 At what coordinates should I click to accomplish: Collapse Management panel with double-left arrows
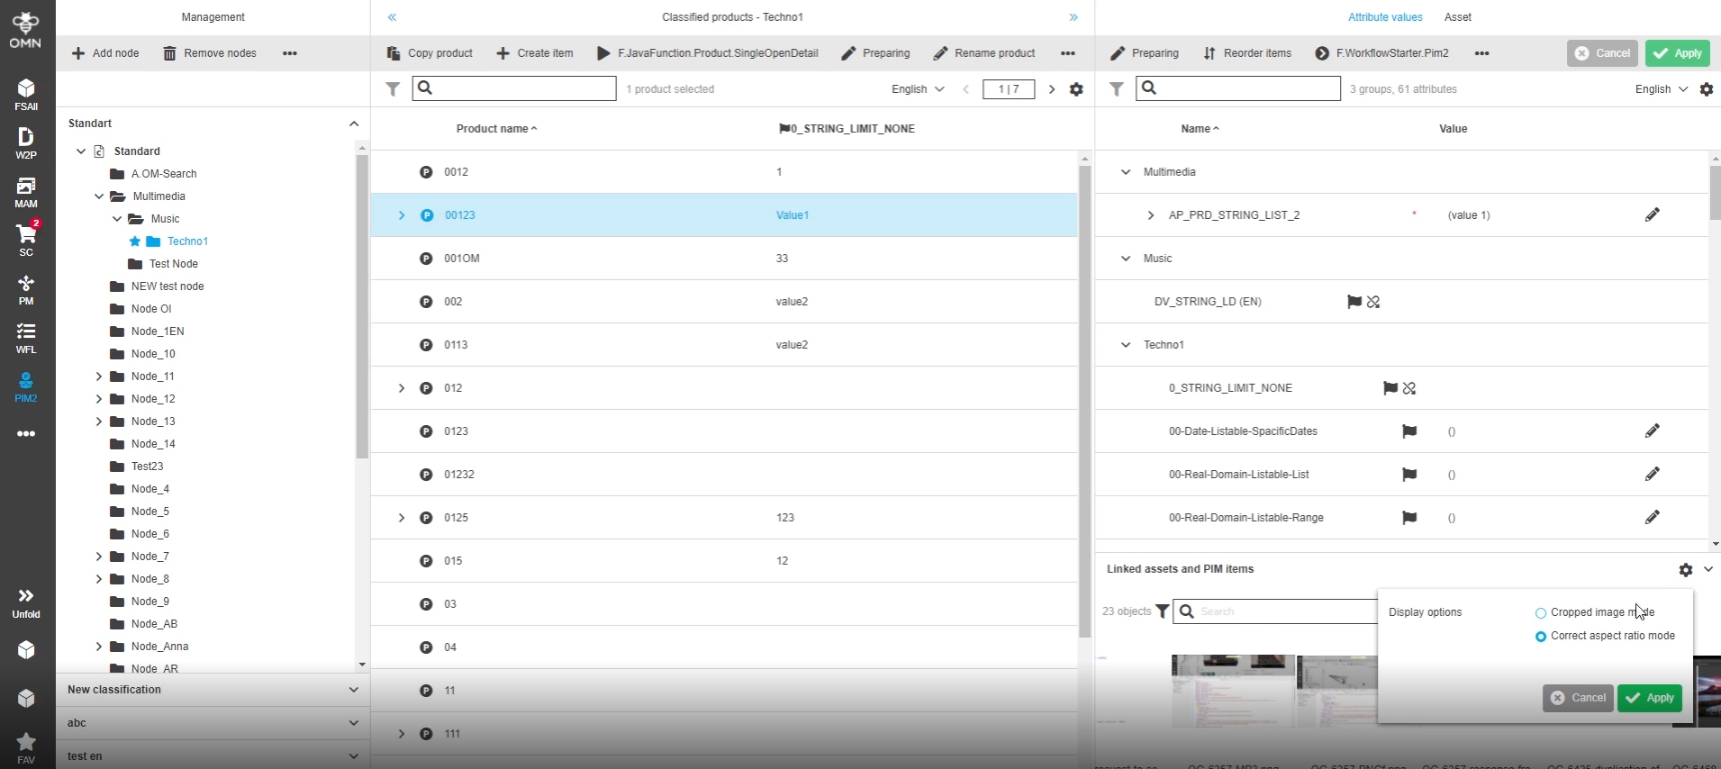pos(392,17)
